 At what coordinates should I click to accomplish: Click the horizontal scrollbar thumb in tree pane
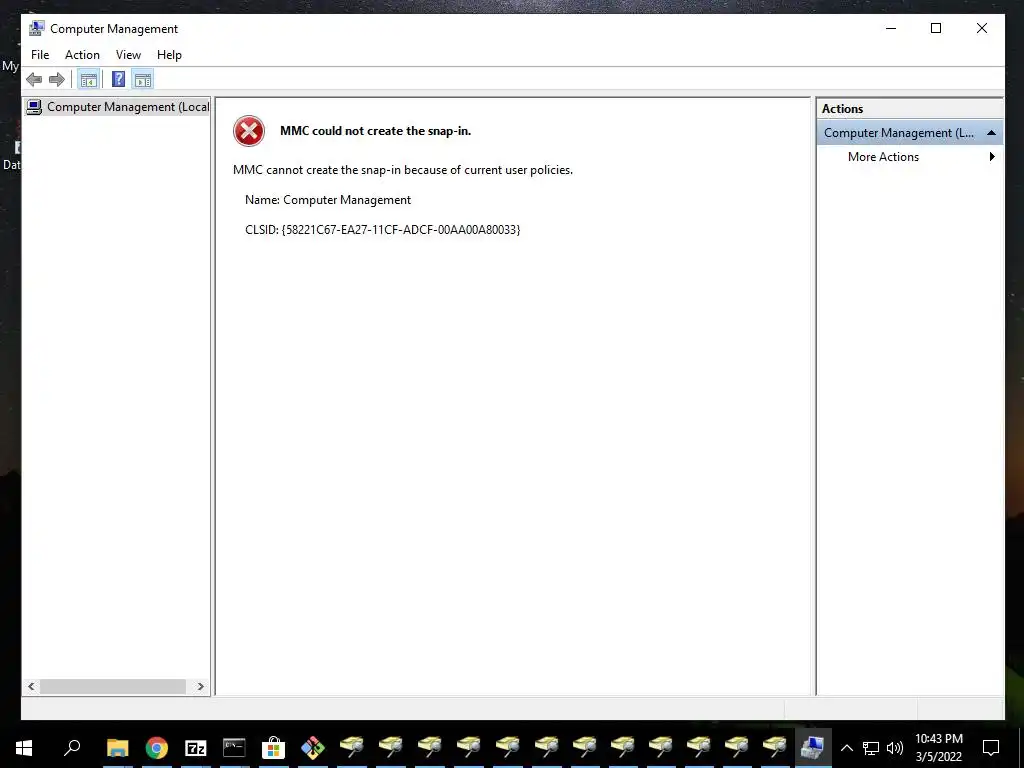[x=113, y=686]
